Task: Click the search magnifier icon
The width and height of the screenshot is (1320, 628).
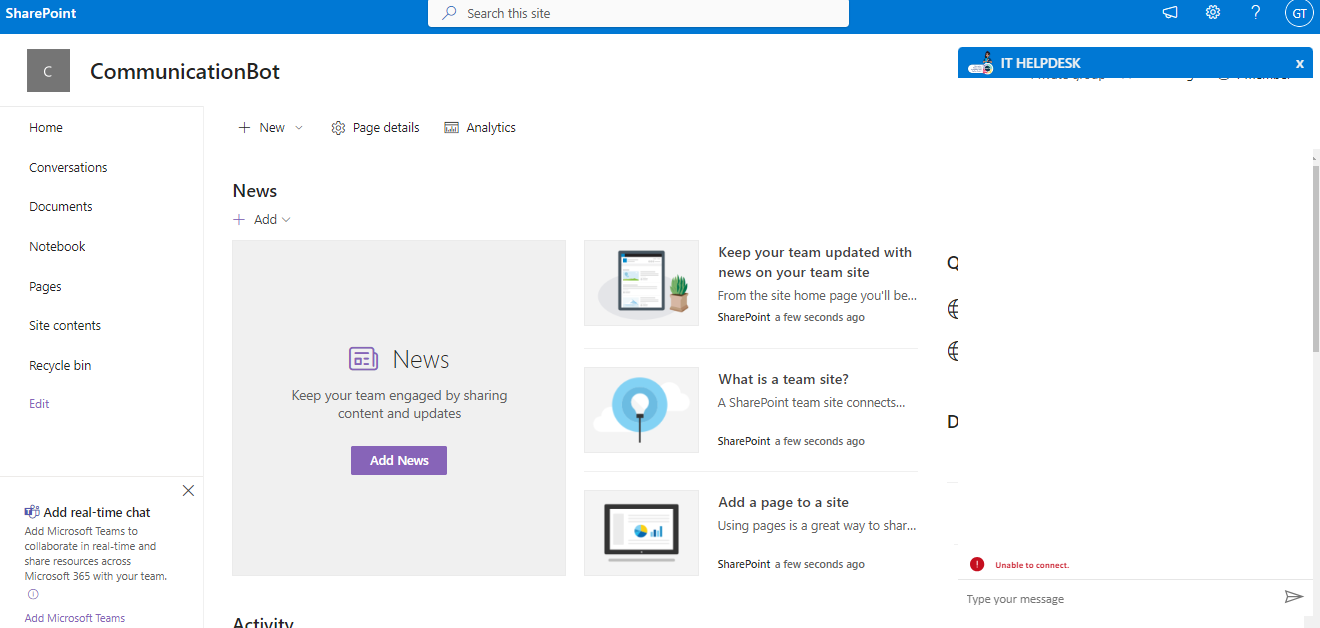Action: click(x=450, y=13)
